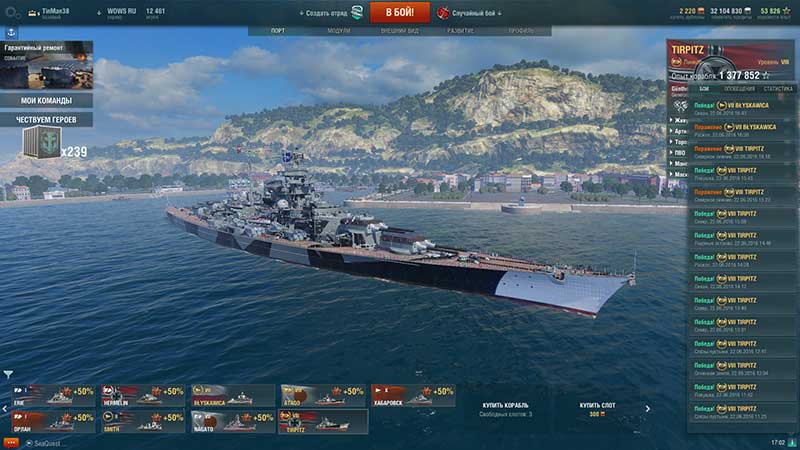Viewport: 800px width, 450px height.
Task: Expand the ПВО parameters section
Action: [678, 153]
